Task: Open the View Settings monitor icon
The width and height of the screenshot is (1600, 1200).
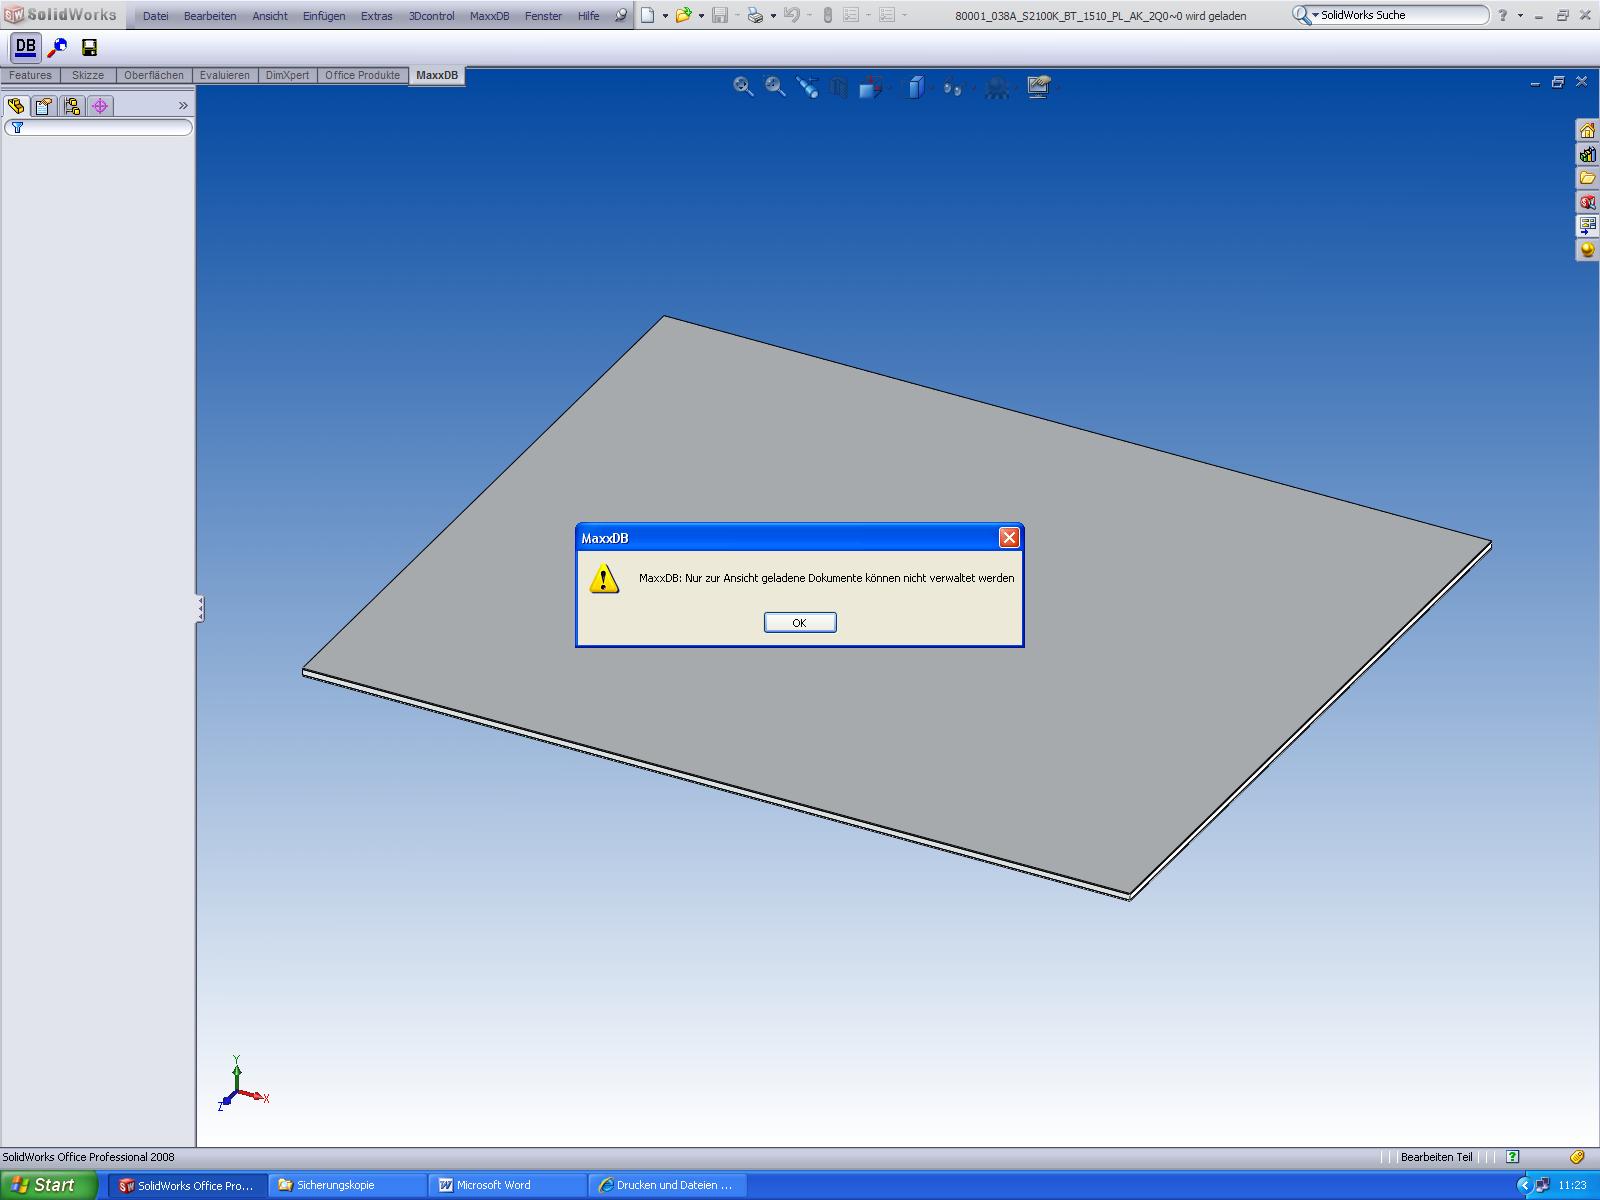Action: click(x=1039, y=87)
